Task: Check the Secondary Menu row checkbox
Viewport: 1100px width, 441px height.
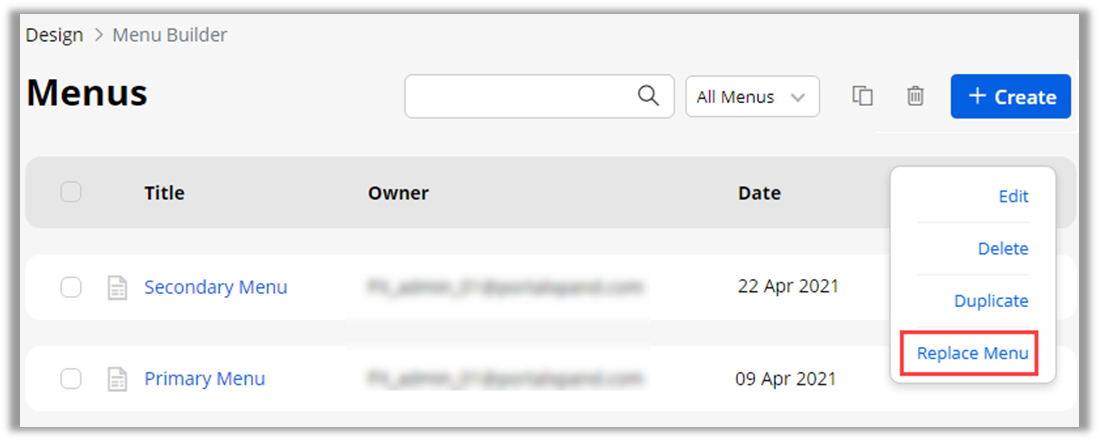Action: (x=71, y=288)
